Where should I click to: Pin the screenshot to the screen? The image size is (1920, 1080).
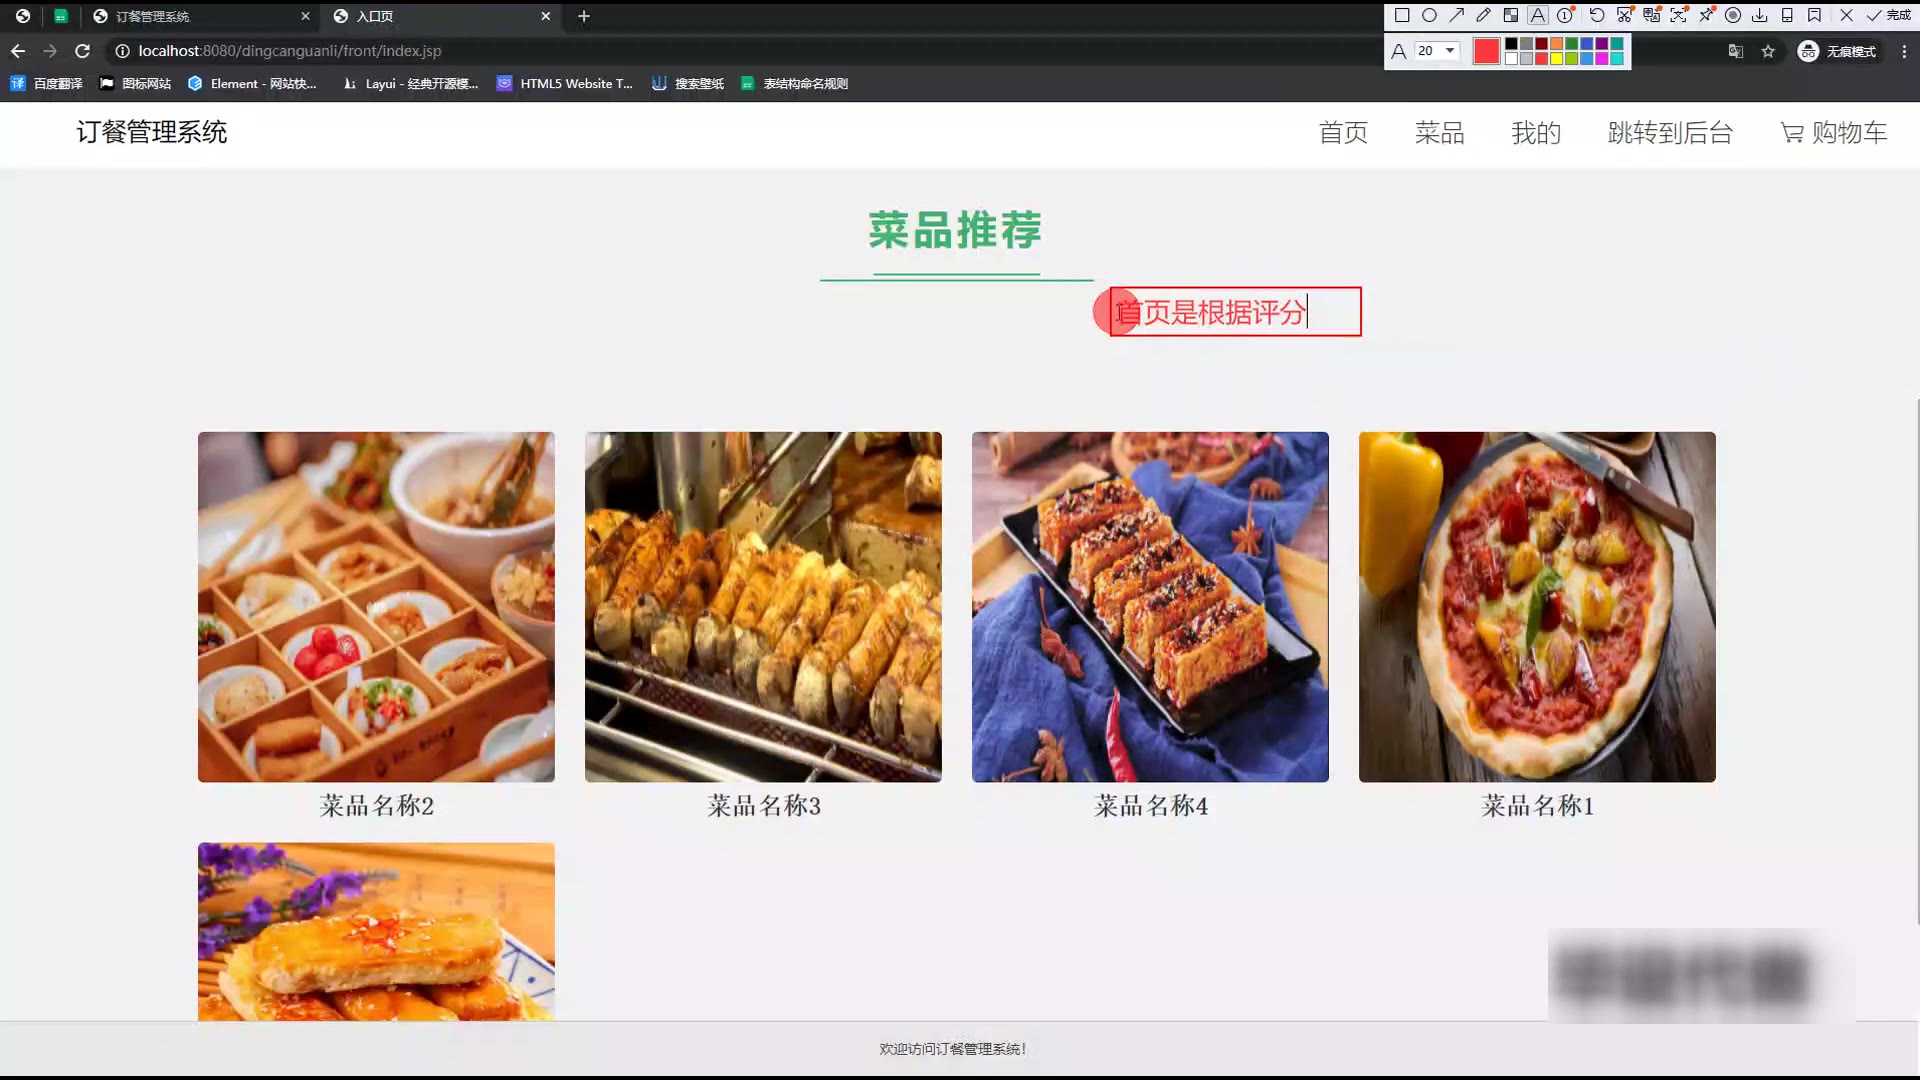tap(1706, 15)
